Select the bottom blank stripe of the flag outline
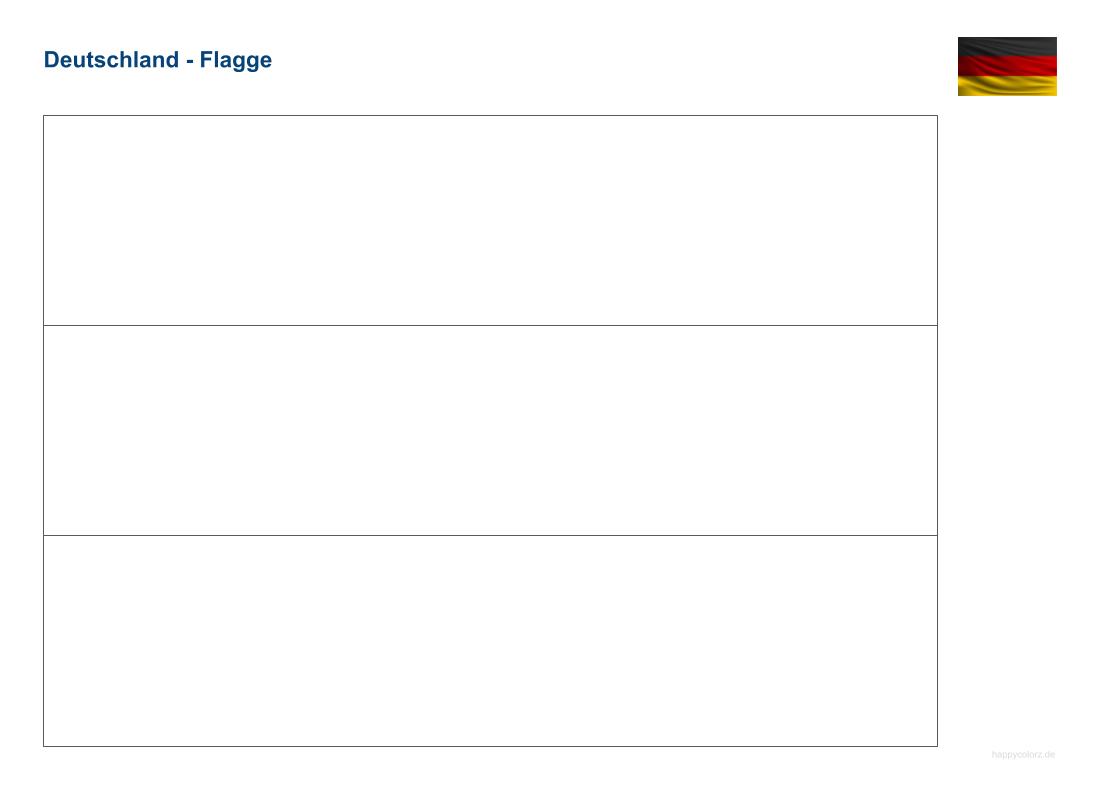Image resolution: width=1095 pixels, height=793 pixels. tap(490, 641)
